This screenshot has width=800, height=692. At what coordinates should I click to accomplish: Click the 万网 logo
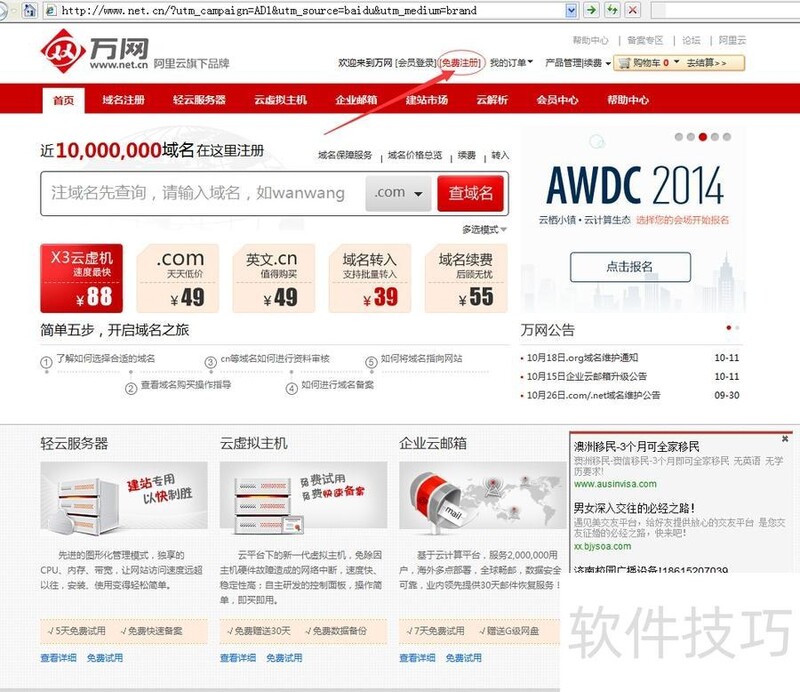click(94, 53)
